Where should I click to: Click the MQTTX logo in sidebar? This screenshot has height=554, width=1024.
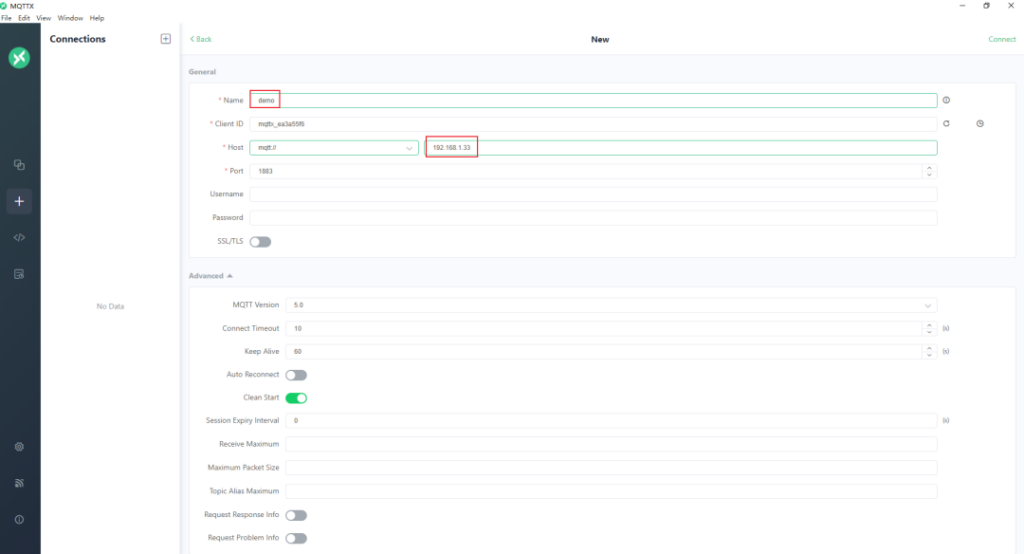click(x=19, y=57)
